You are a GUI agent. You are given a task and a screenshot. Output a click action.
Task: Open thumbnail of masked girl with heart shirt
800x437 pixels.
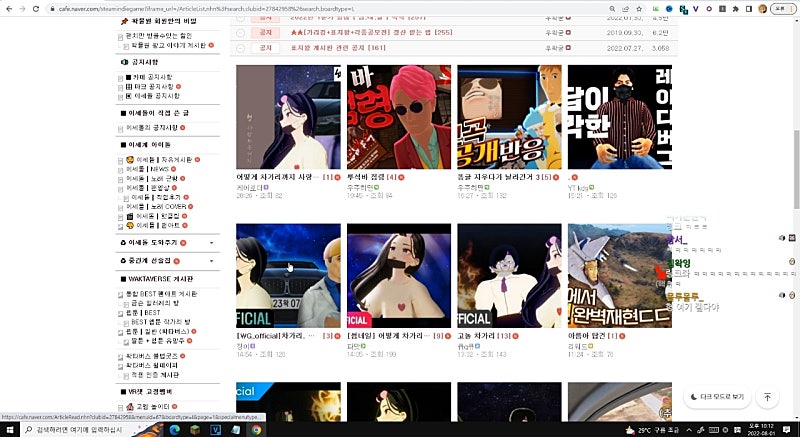399,275
